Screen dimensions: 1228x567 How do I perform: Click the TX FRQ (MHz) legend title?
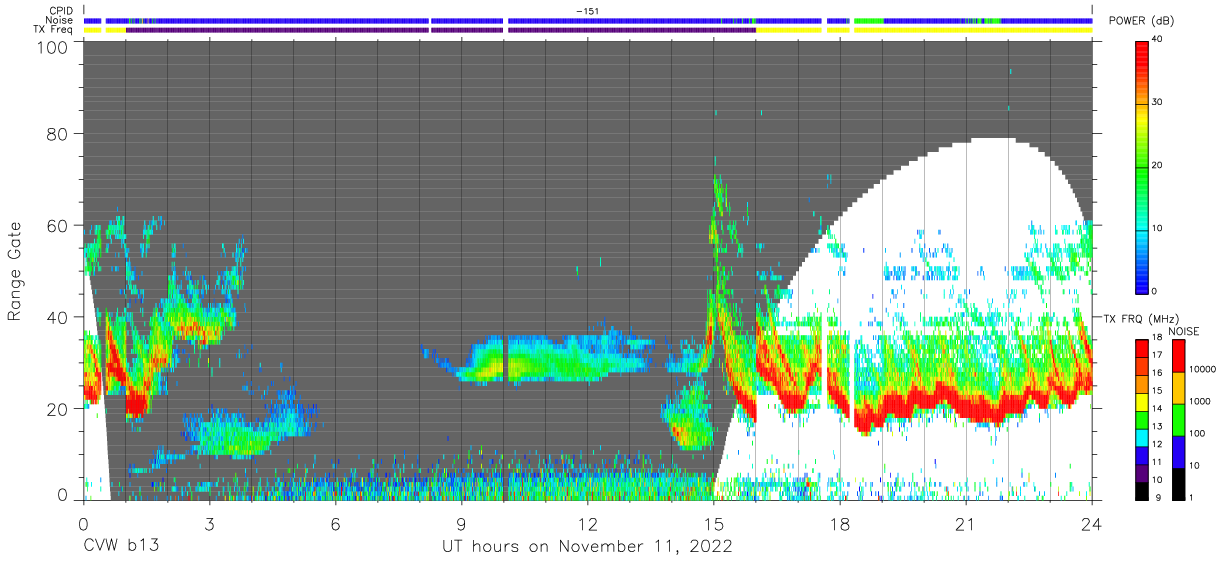[1144, 318]
